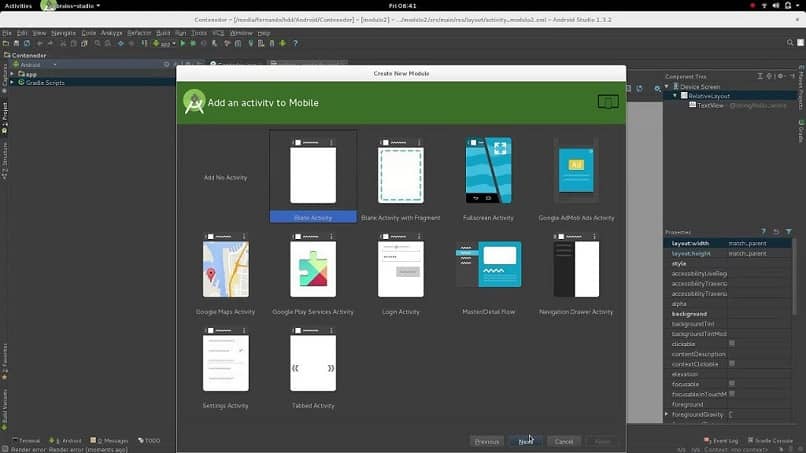Click the Undo arrow in toolbar
Image resolution: width=806 pixels, height=453 pixels.
pos(40,44)
